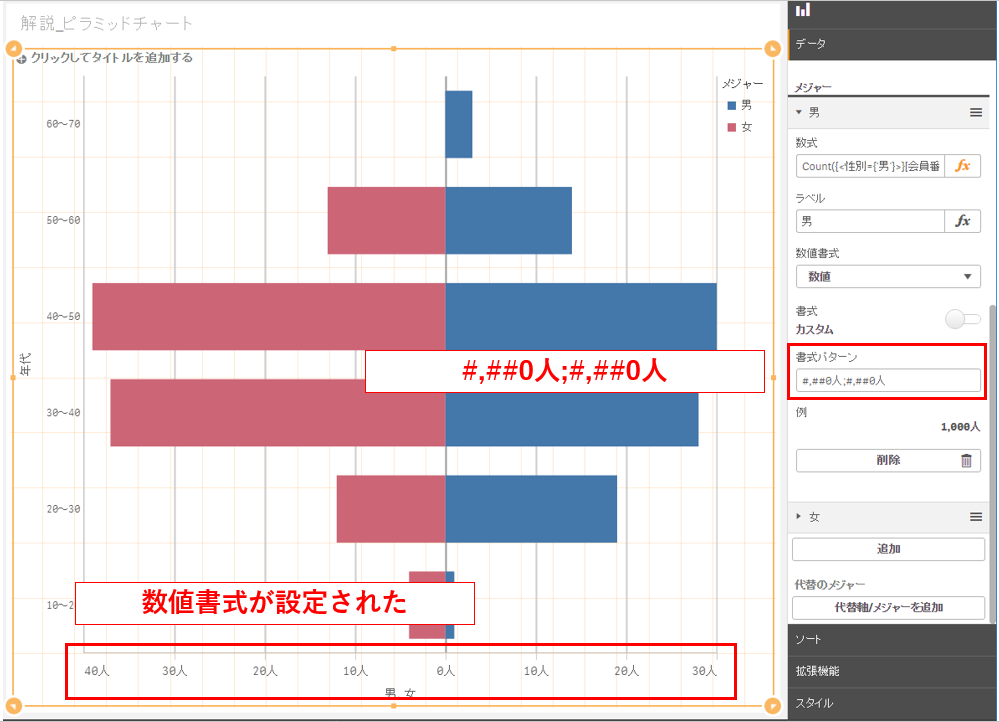Click into the 書式パターン input field
The image size is (999, 722).
tap(888, 380)
